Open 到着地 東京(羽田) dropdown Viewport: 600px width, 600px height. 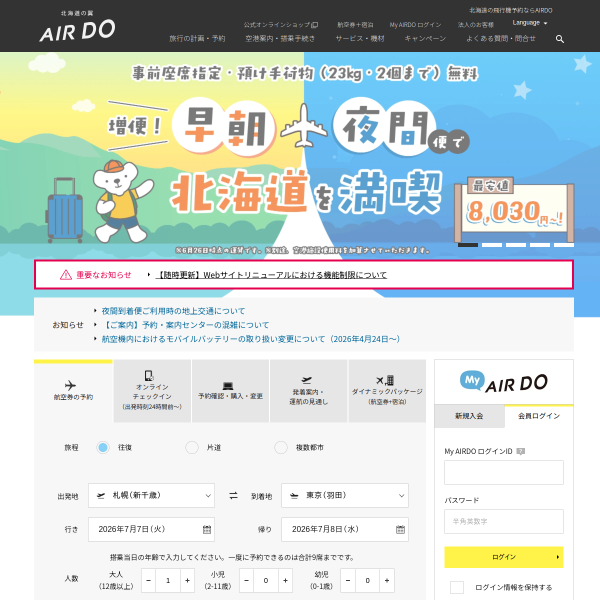click(345, 496)
